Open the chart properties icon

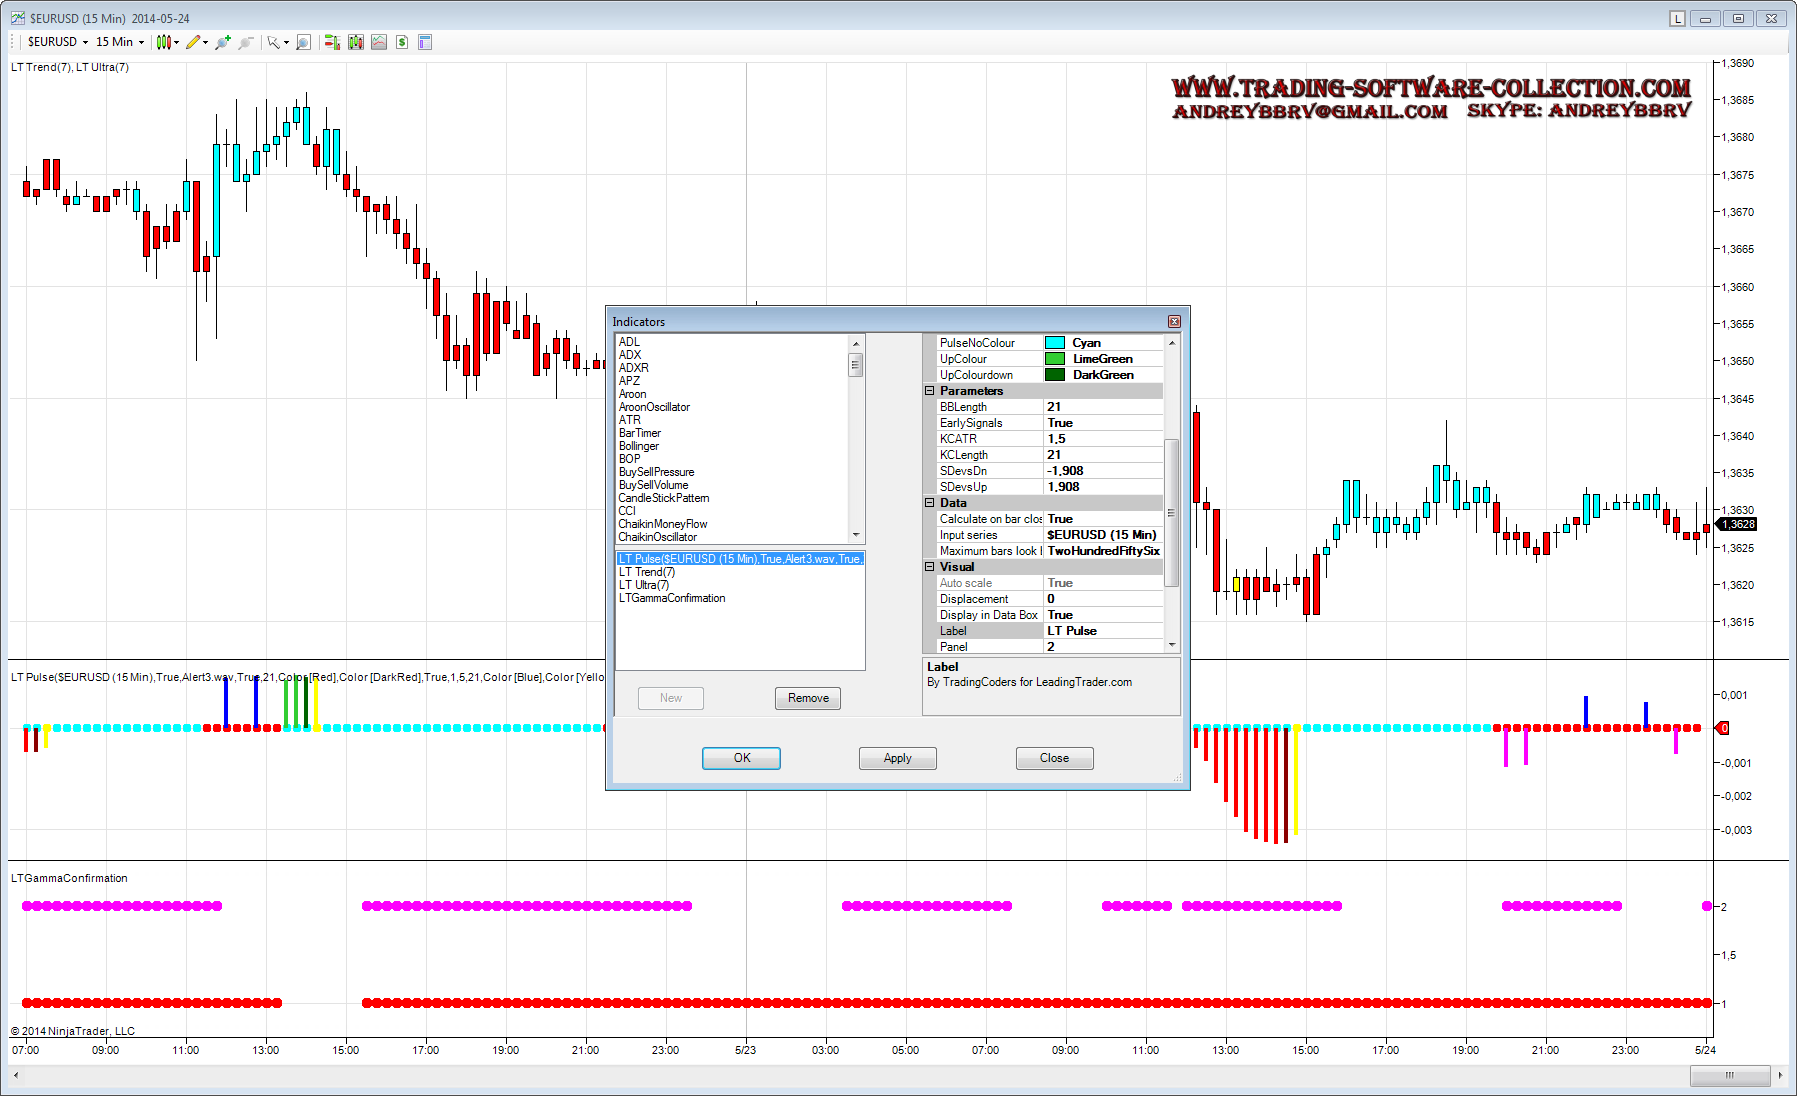point(425,42)
